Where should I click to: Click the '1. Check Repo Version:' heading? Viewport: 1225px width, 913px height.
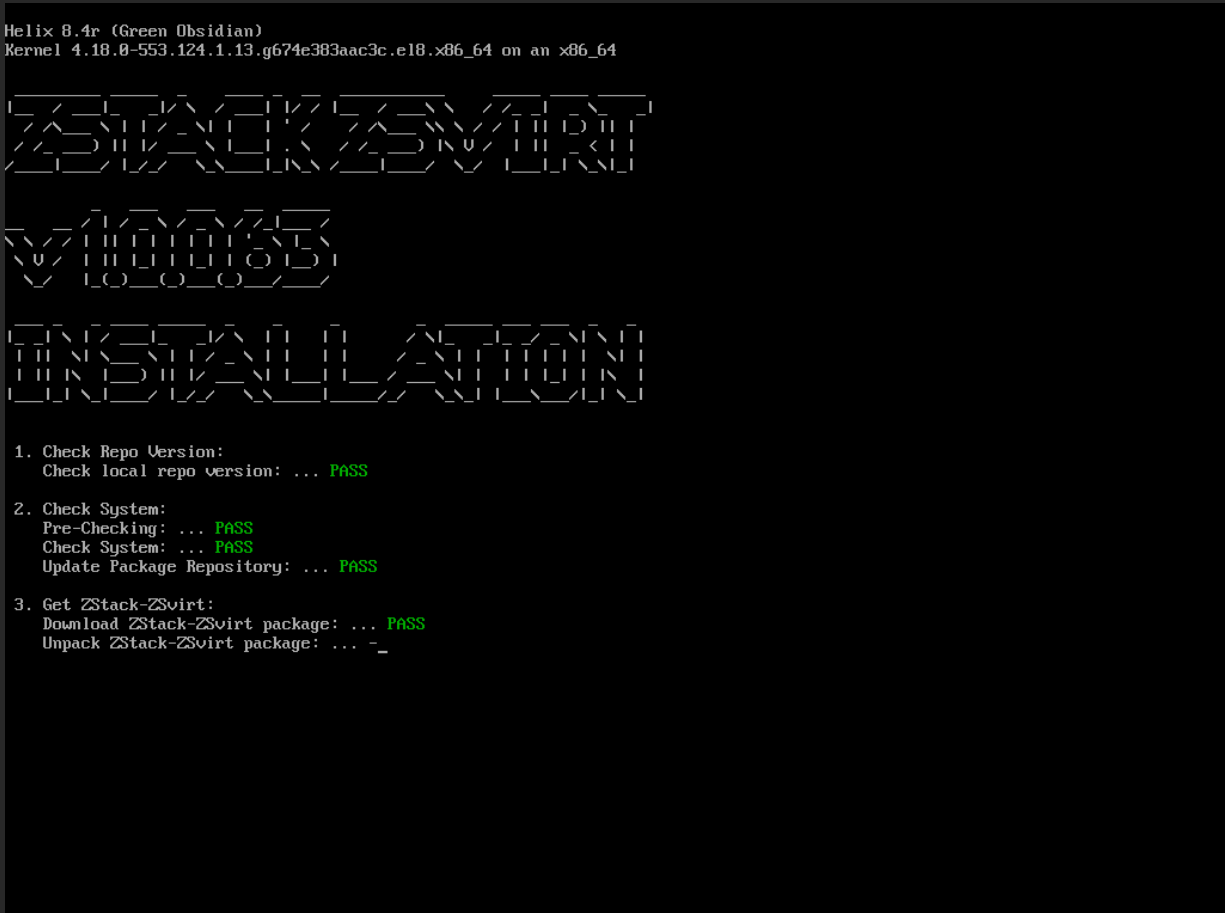tap(119, 452)
